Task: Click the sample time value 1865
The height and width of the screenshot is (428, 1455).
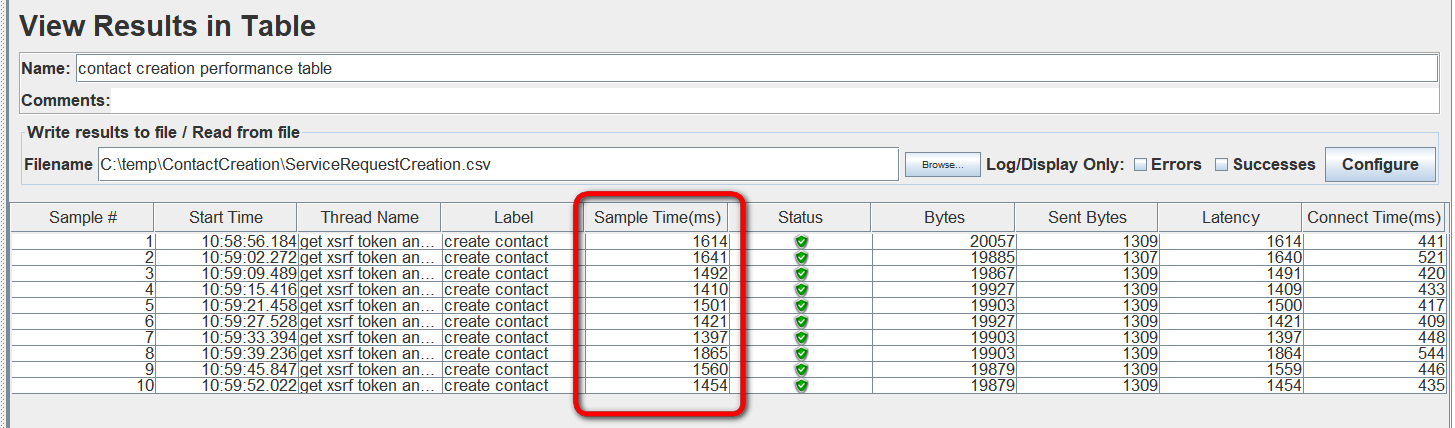Action: [x=710, y=354]
